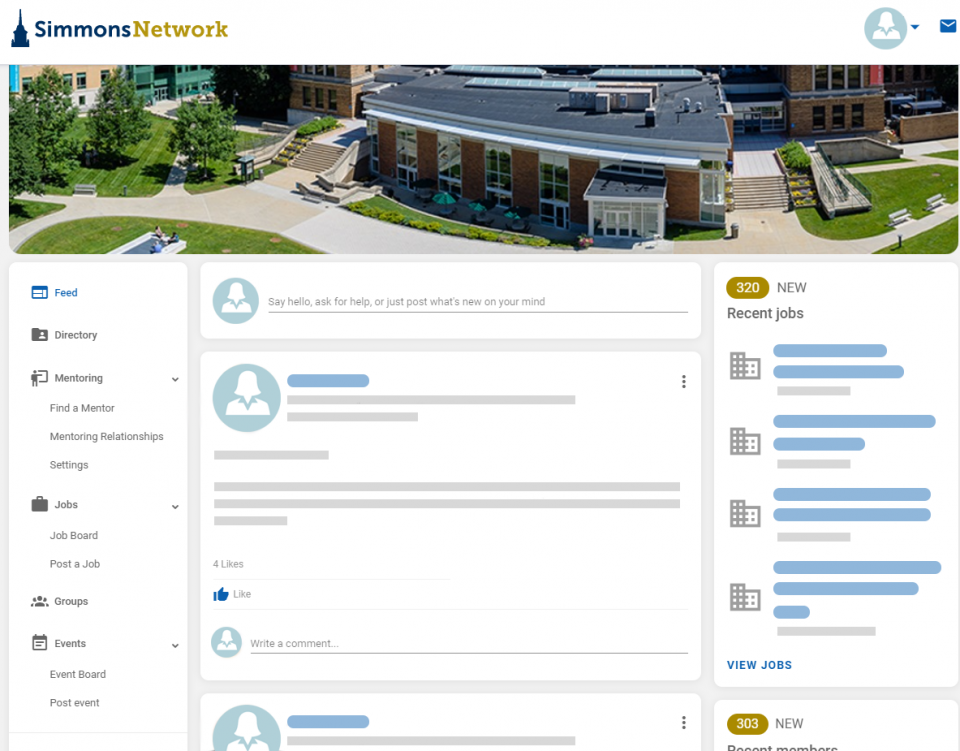
Task: Click the Simmons Network logo
Action: pyautogui.click(x=120, y=29)
